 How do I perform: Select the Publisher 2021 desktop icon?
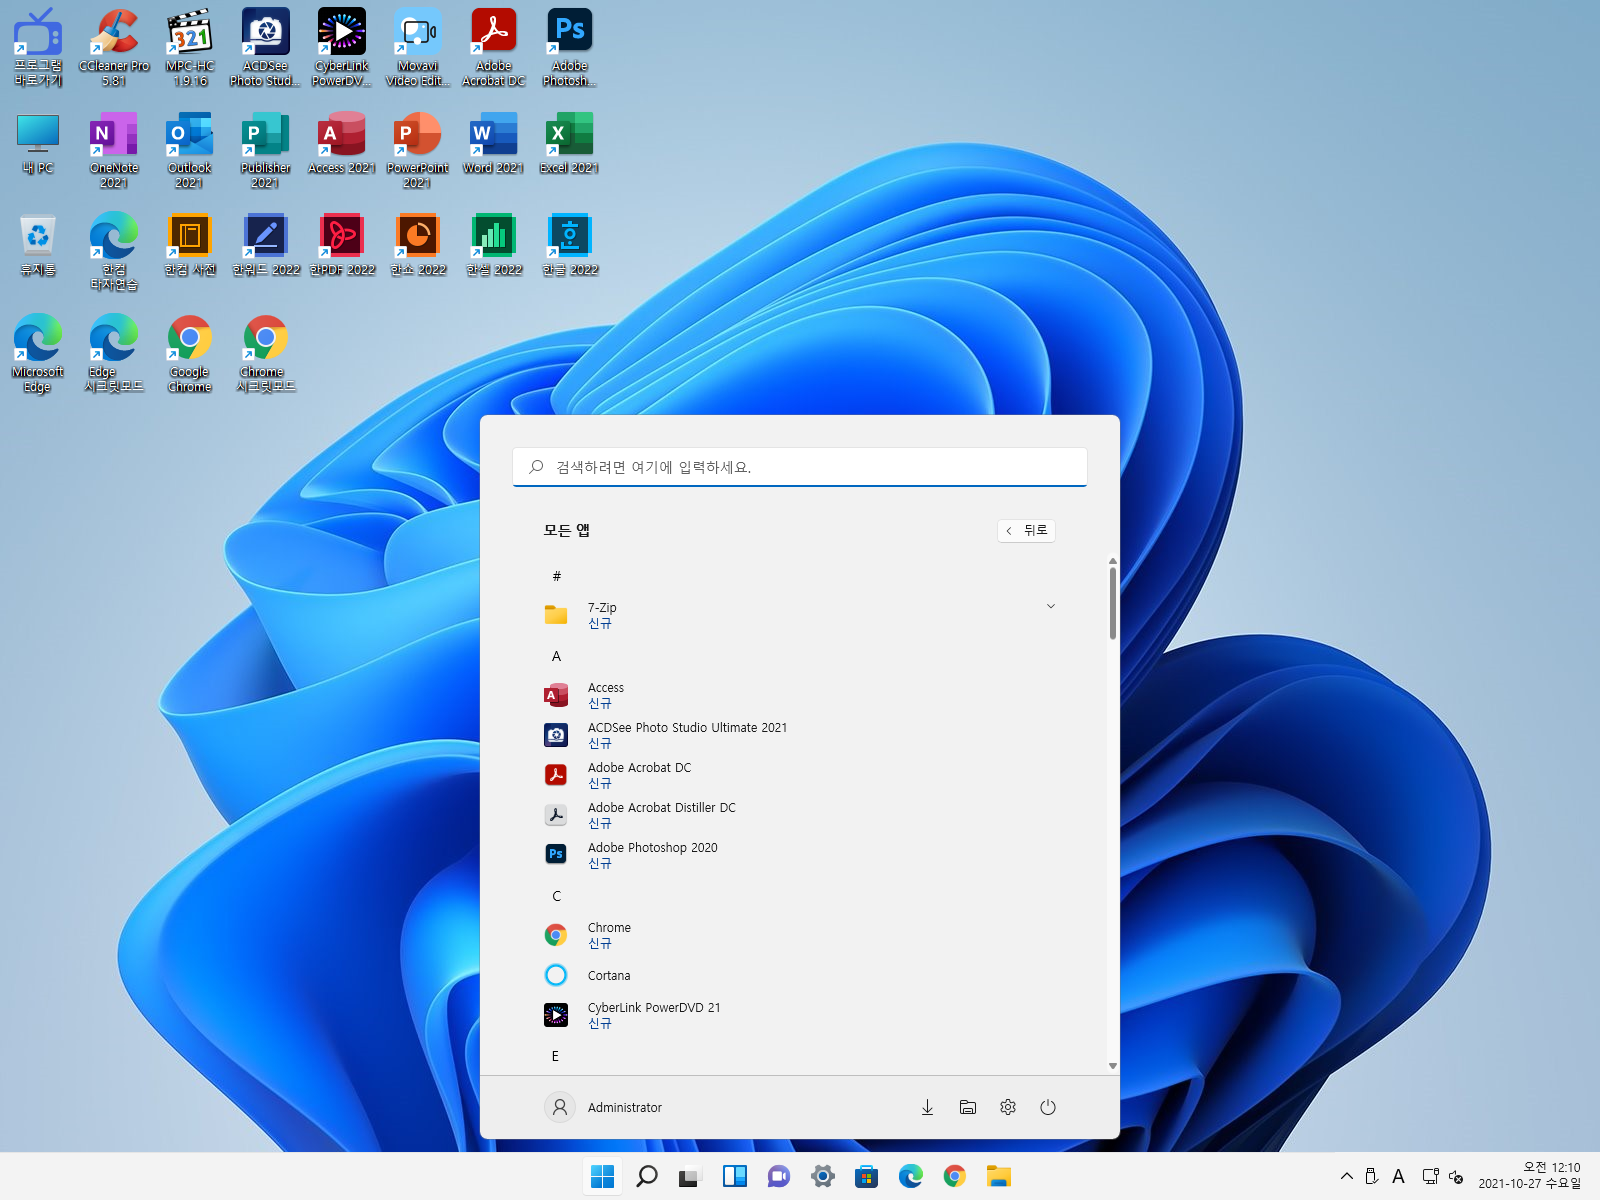(x=265, y=150)
